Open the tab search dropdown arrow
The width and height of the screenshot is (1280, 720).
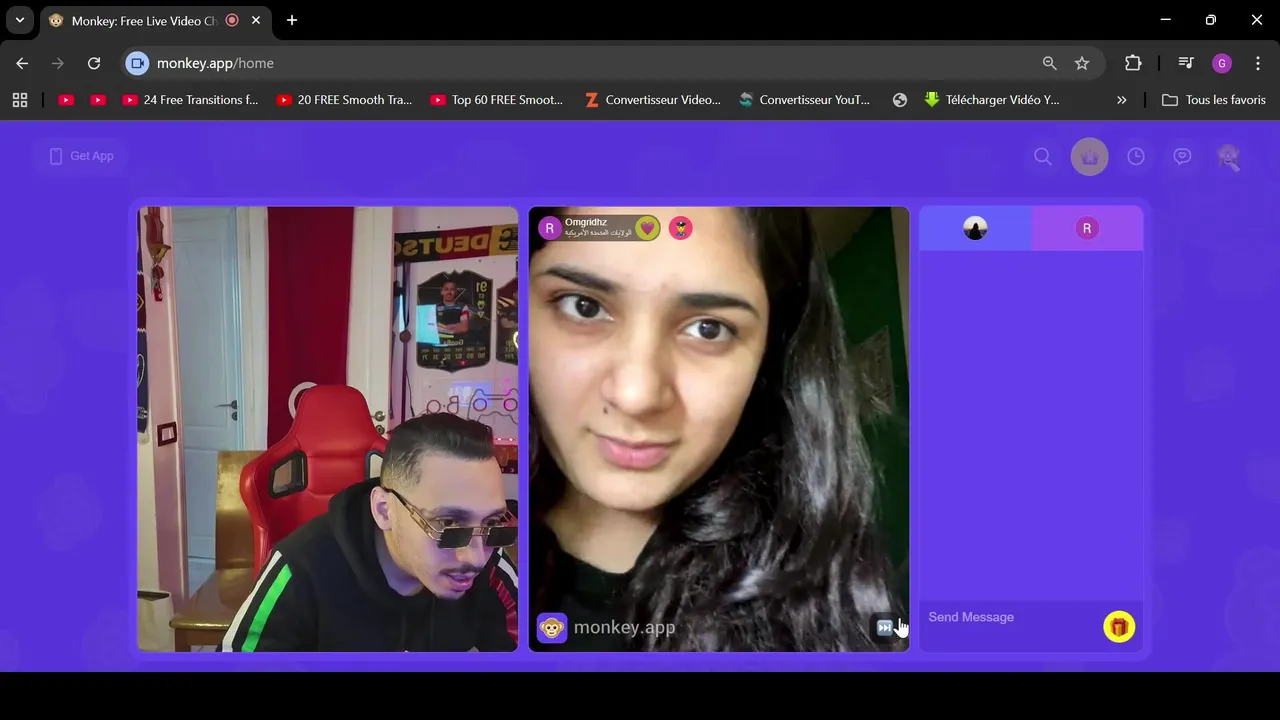pyautogui.click(x=19, y=20)
